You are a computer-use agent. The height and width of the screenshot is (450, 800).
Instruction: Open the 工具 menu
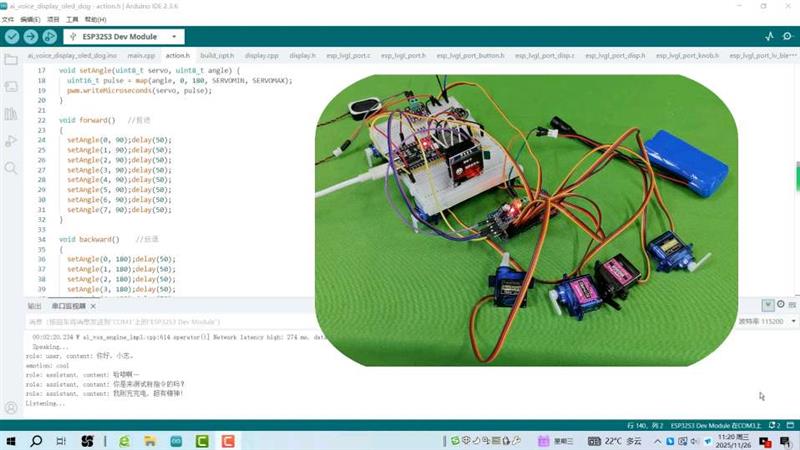coord(72,19)
